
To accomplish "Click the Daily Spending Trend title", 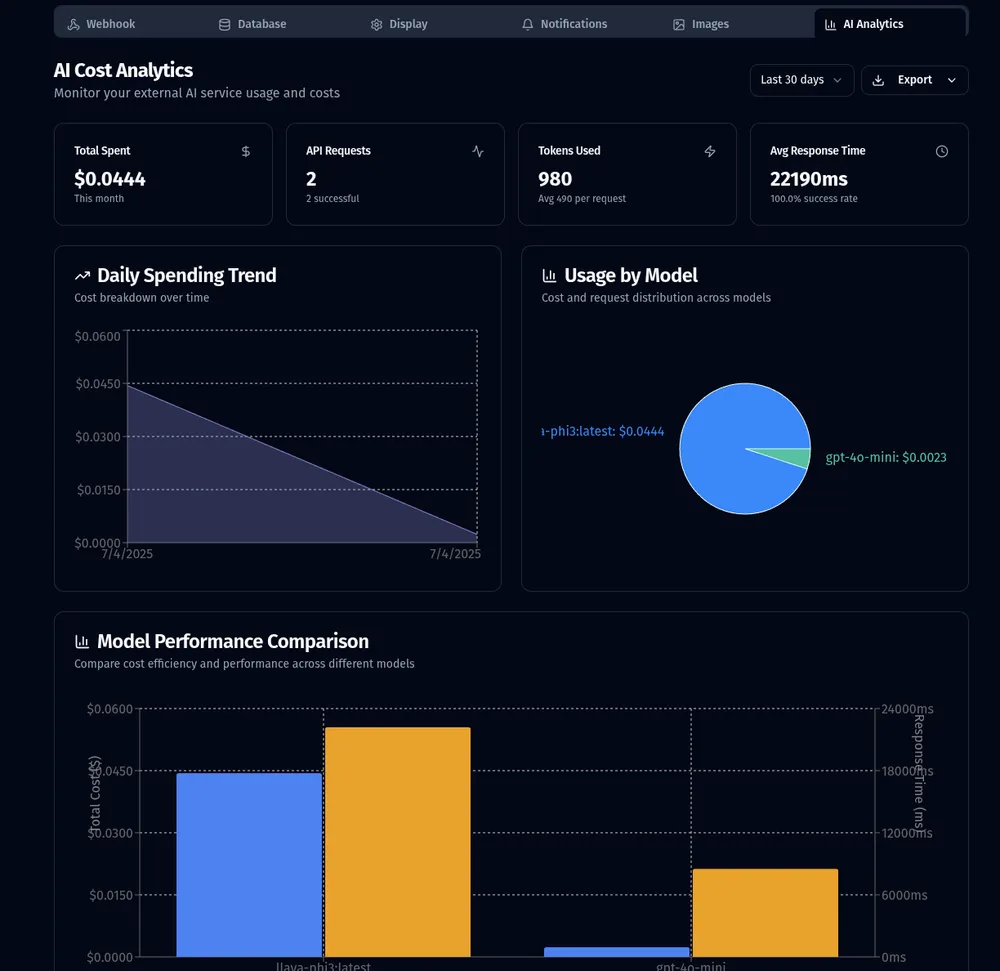I will click(187, 275).
